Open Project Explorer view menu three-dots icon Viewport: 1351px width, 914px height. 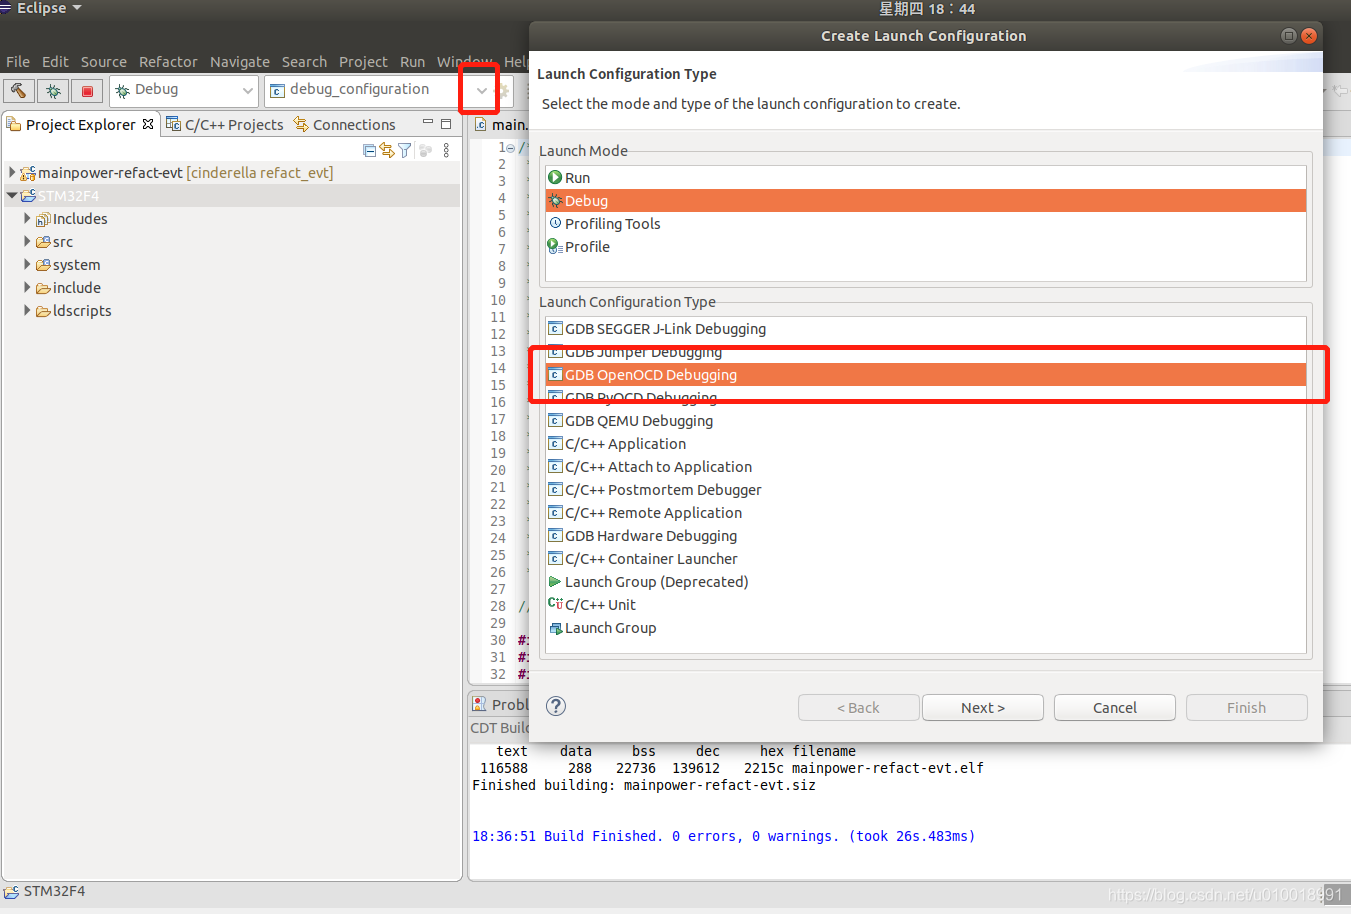tap(446, 150)
